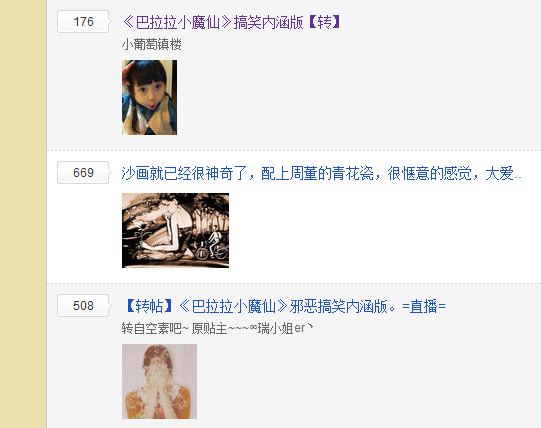The width and height of the screenshot is (541, 428).
Task: Click the 【转】 tag in first title
Action: (324, 22)
